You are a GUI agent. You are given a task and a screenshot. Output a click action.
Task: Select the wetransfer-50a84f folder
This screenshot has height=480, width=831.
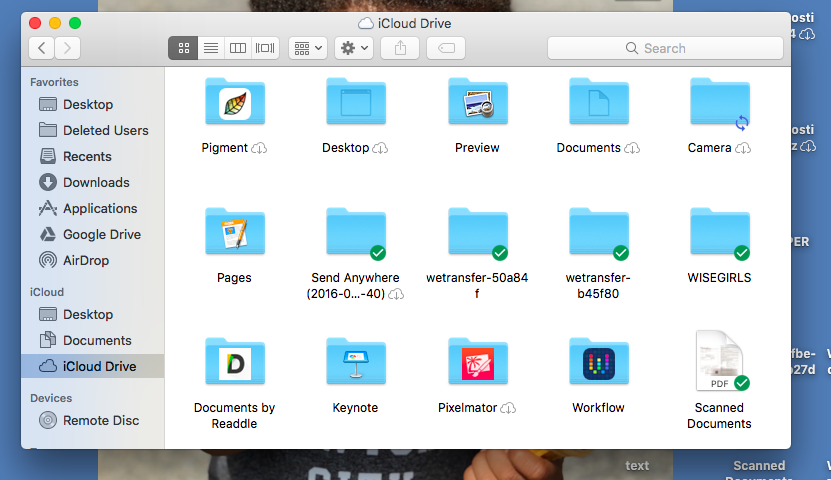[478, 232]
